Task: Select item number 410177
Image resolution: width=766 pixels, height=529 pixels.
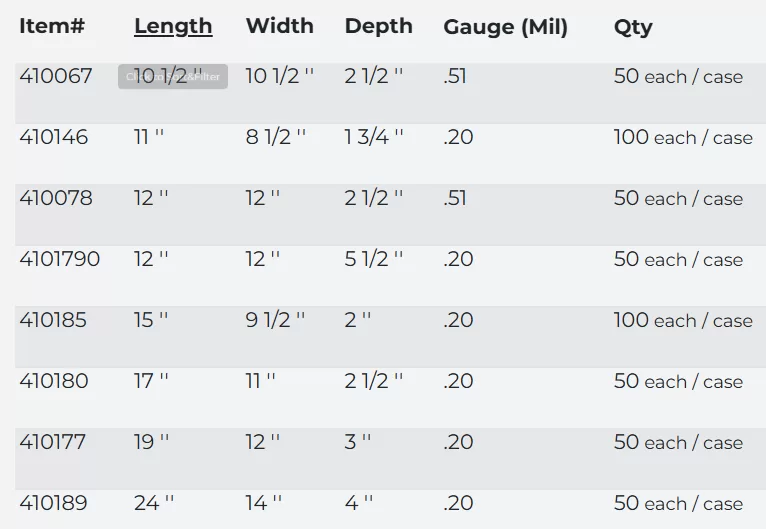Action: [x=53, y=442]
